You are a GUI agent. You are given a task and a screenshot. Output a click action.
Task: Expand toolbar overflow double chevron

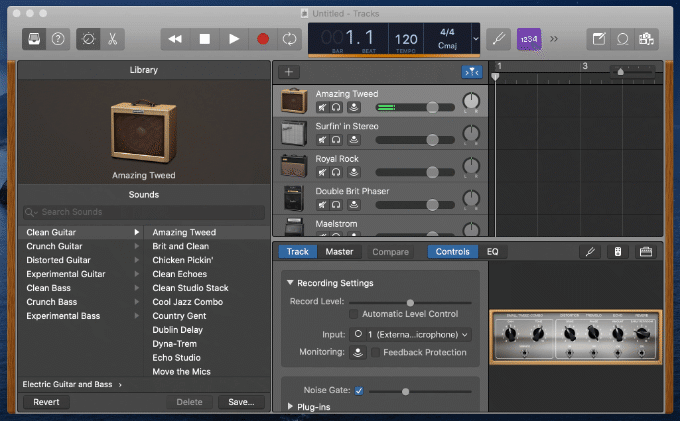[x=554, y=39]
